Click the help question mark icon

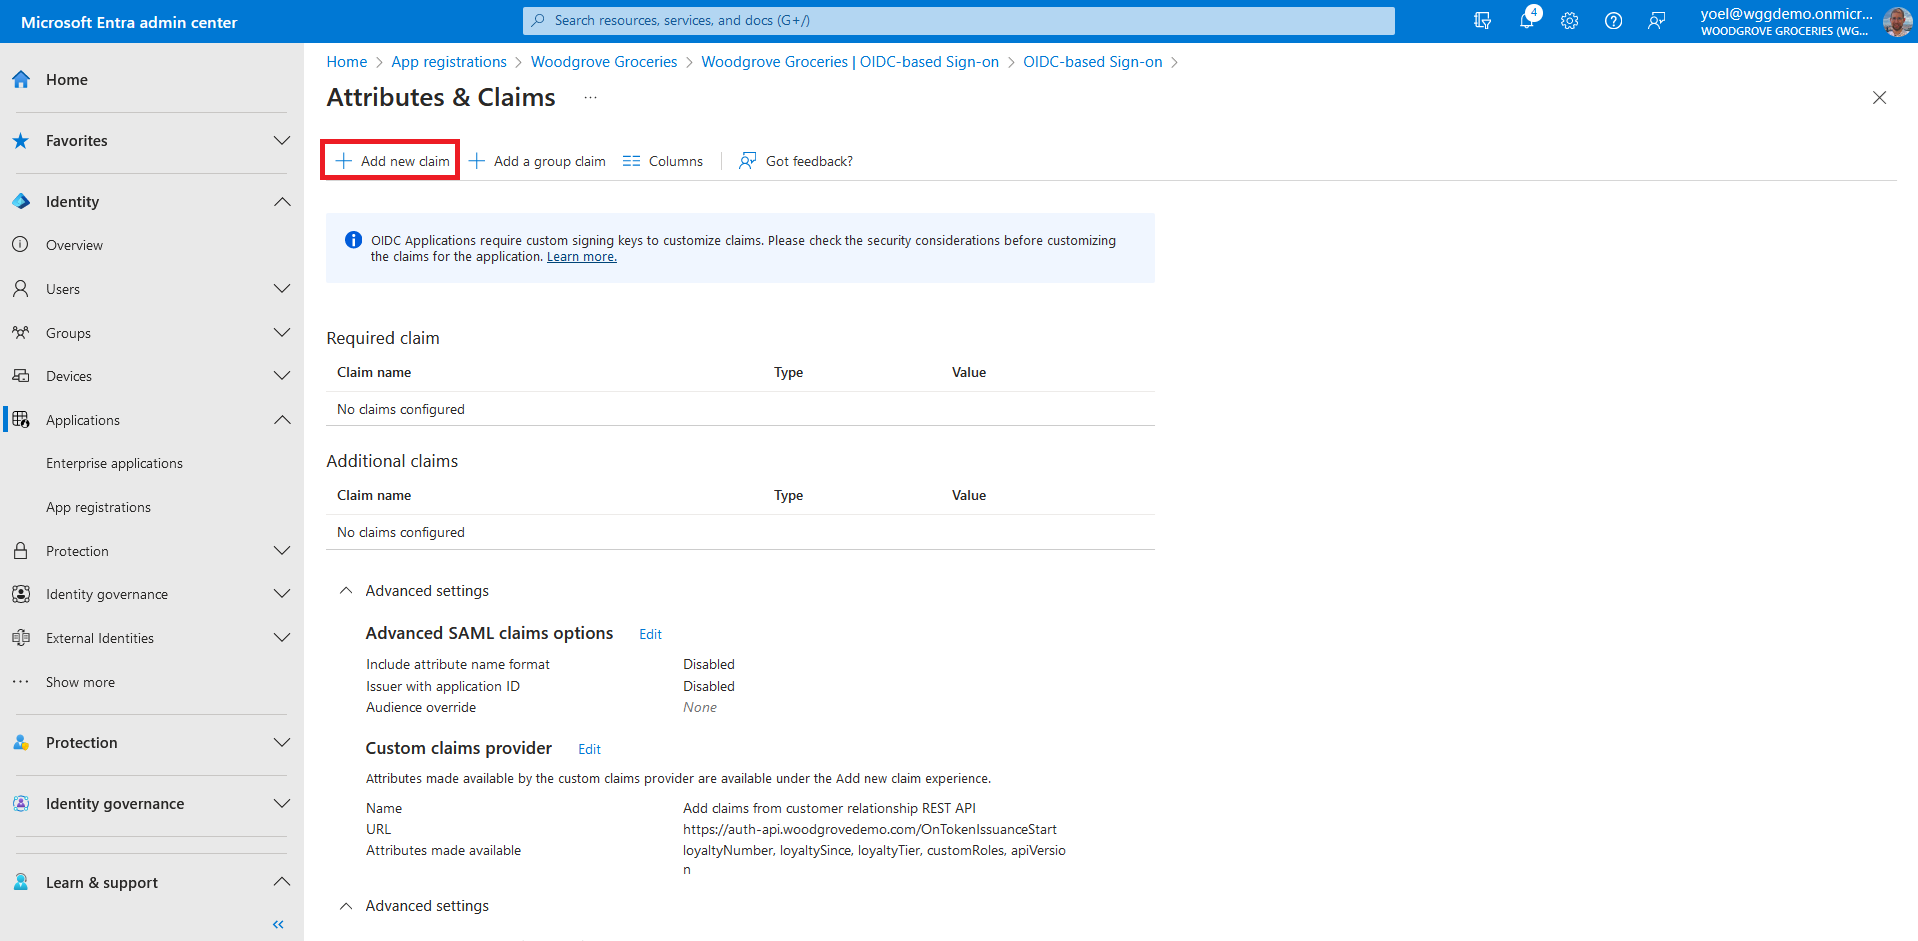pos(1613,21)
